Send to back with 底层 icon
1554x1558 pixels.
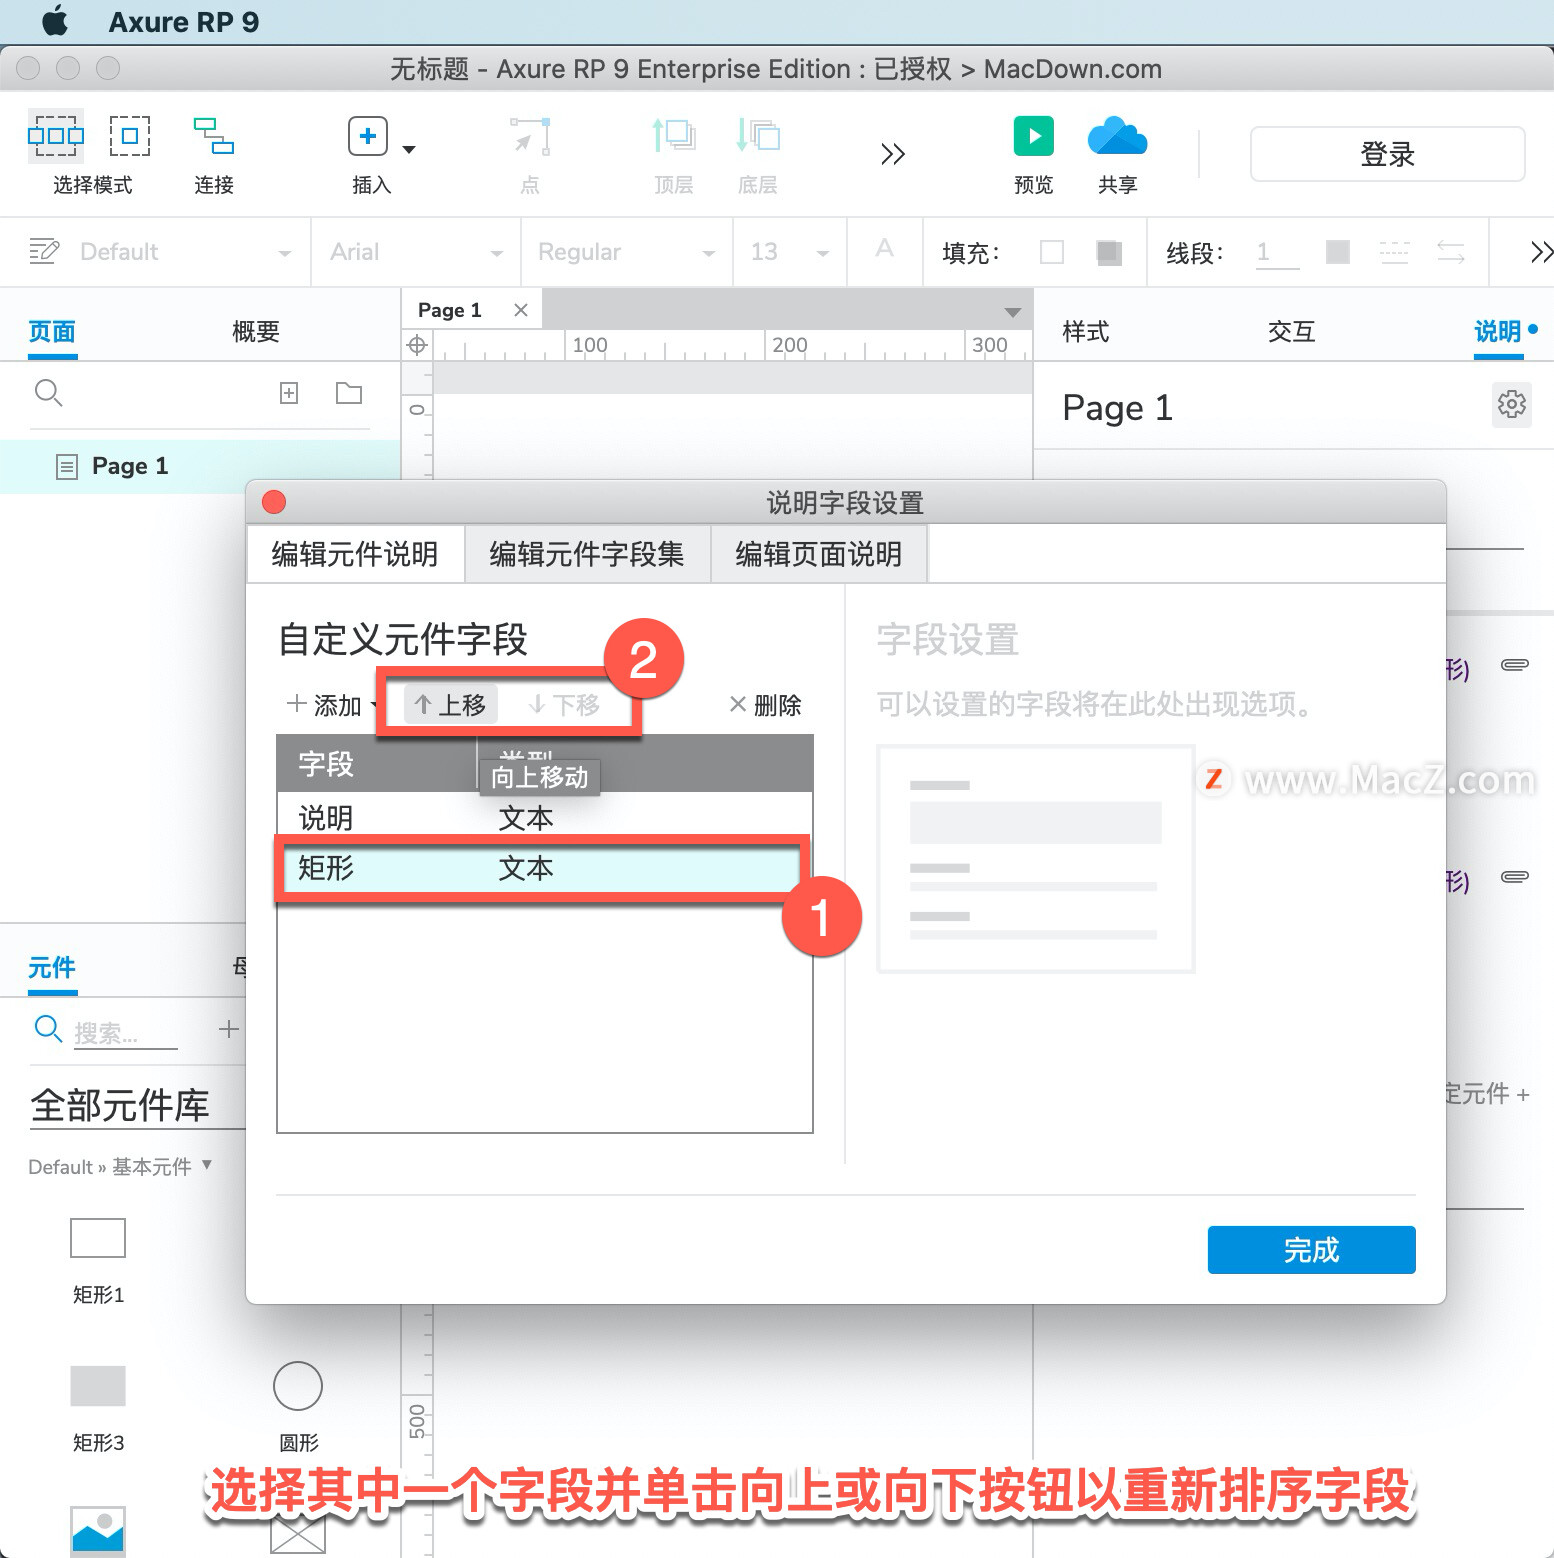[758, 135]
